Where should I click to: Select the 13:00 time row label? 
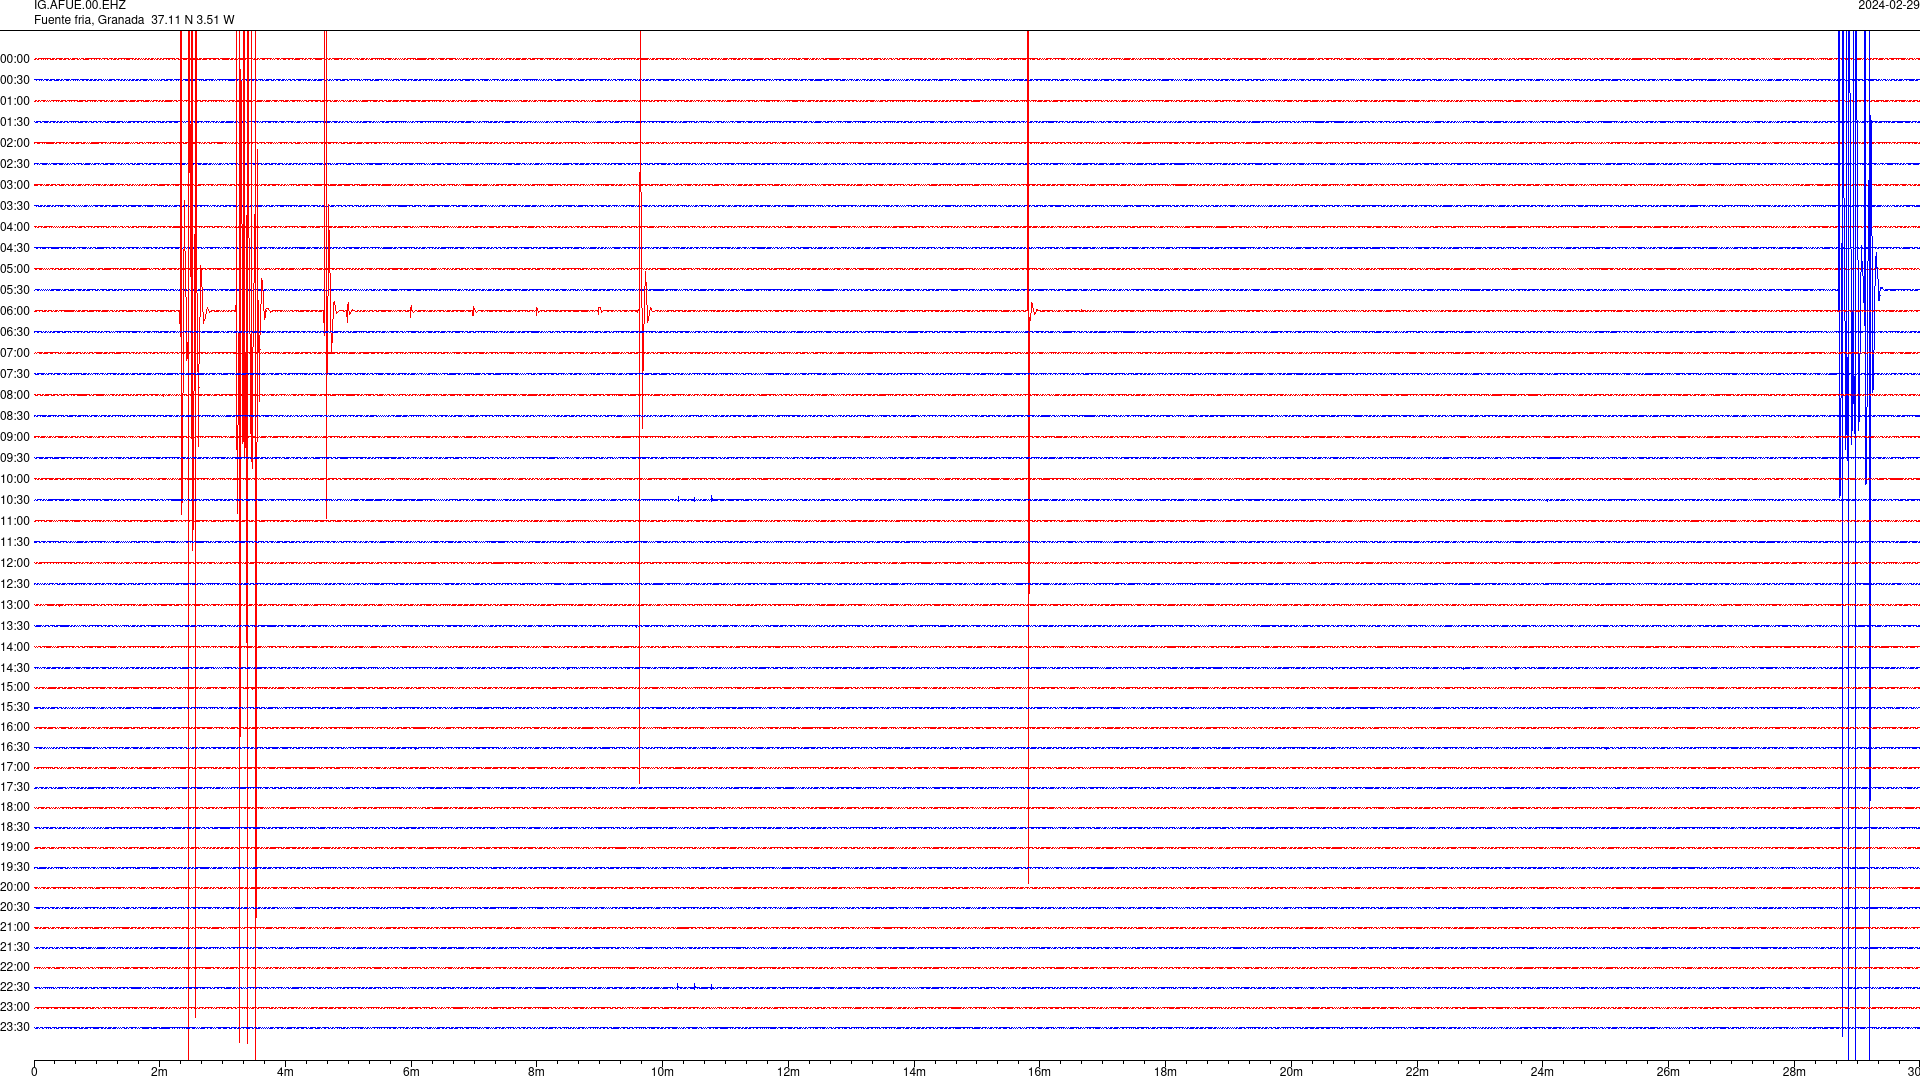point(15,605)
